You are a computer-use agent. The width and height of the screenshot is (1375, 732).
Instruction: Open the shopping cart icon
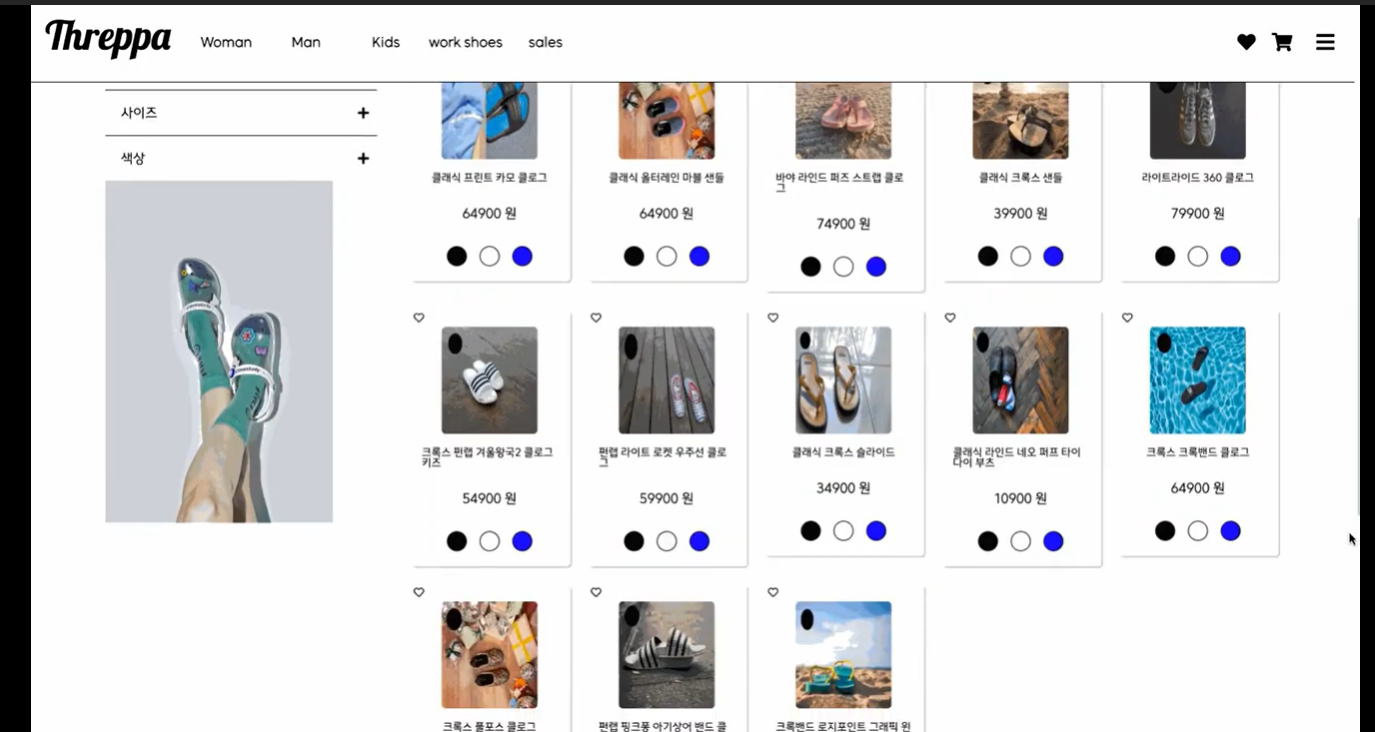[1282, 42]
